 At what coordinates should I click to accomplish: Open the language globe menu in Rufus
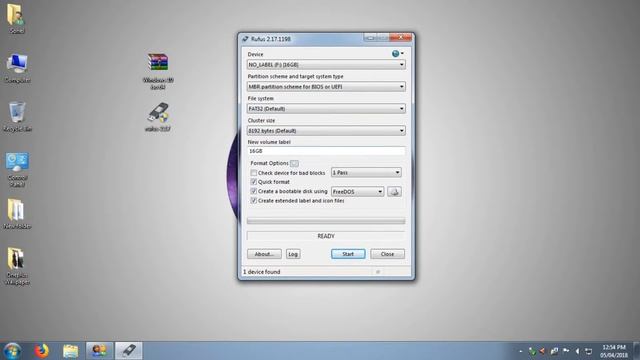[x=397, y=53]
